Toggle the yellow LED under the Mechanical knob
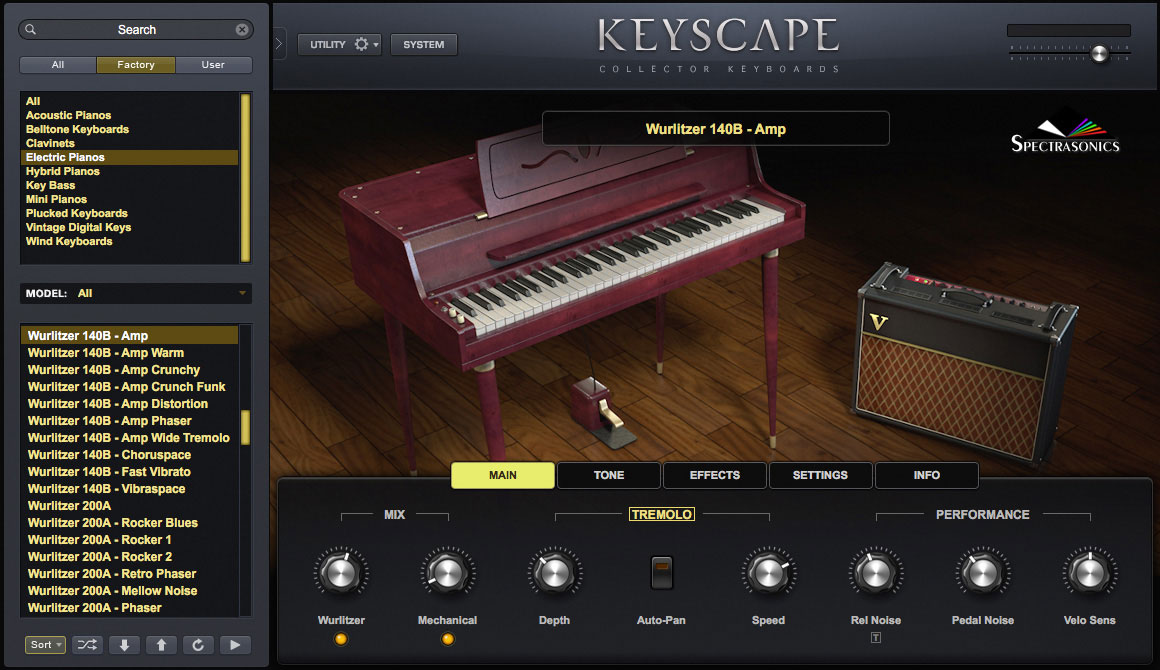This screenshot has width=1160, height=670. [x=447, y=638]
